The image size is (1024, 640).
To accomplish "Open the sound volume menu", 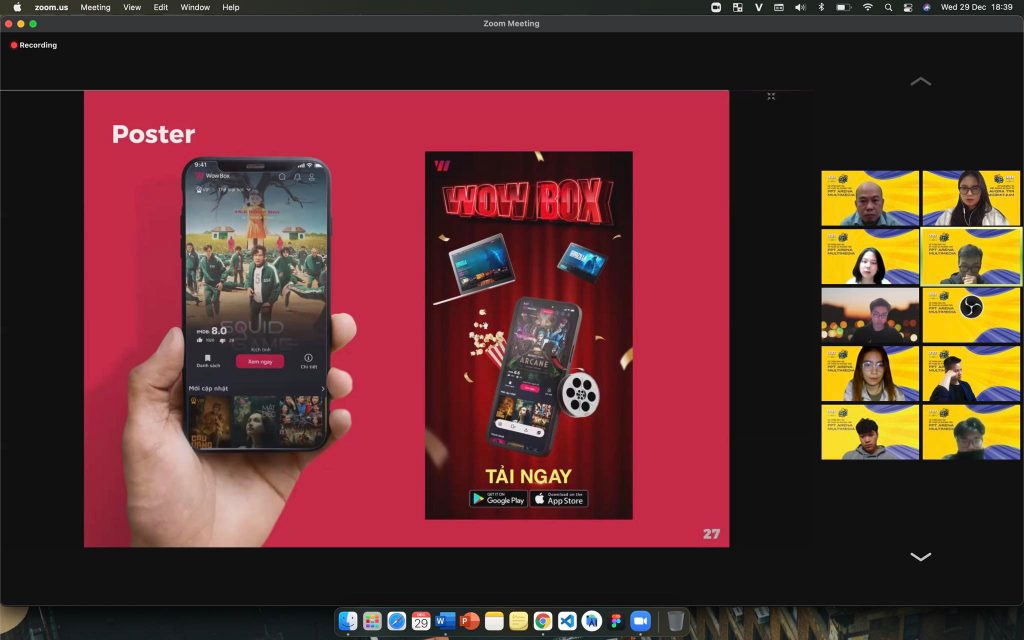I will [800, 7].
